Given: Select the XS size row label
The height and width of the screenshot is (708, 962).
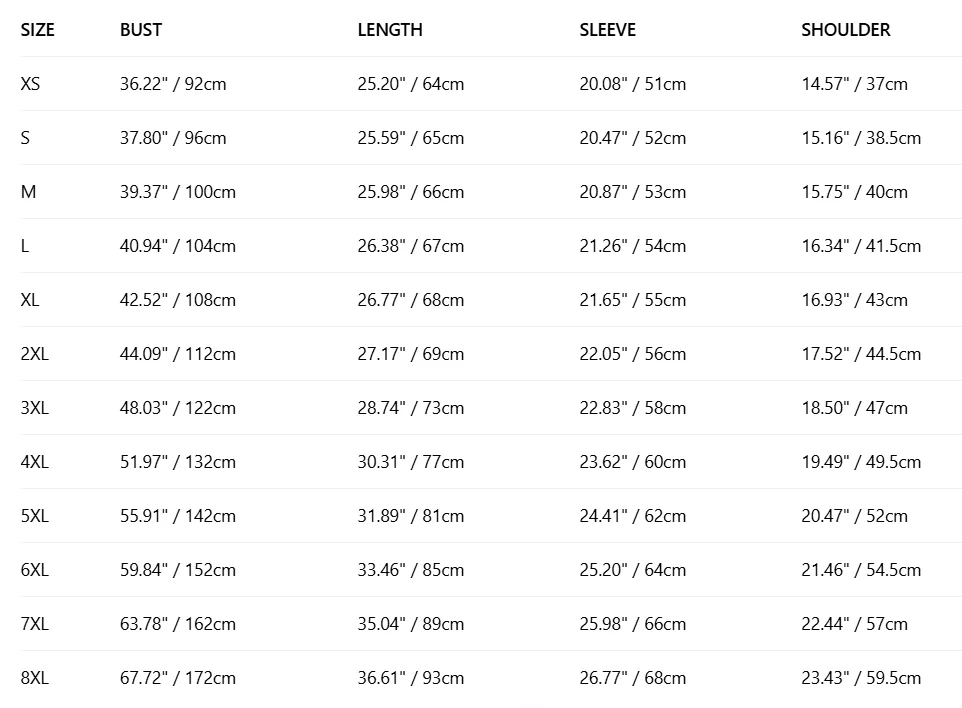Looking at the screenshot, I should (x=30, y=83).
